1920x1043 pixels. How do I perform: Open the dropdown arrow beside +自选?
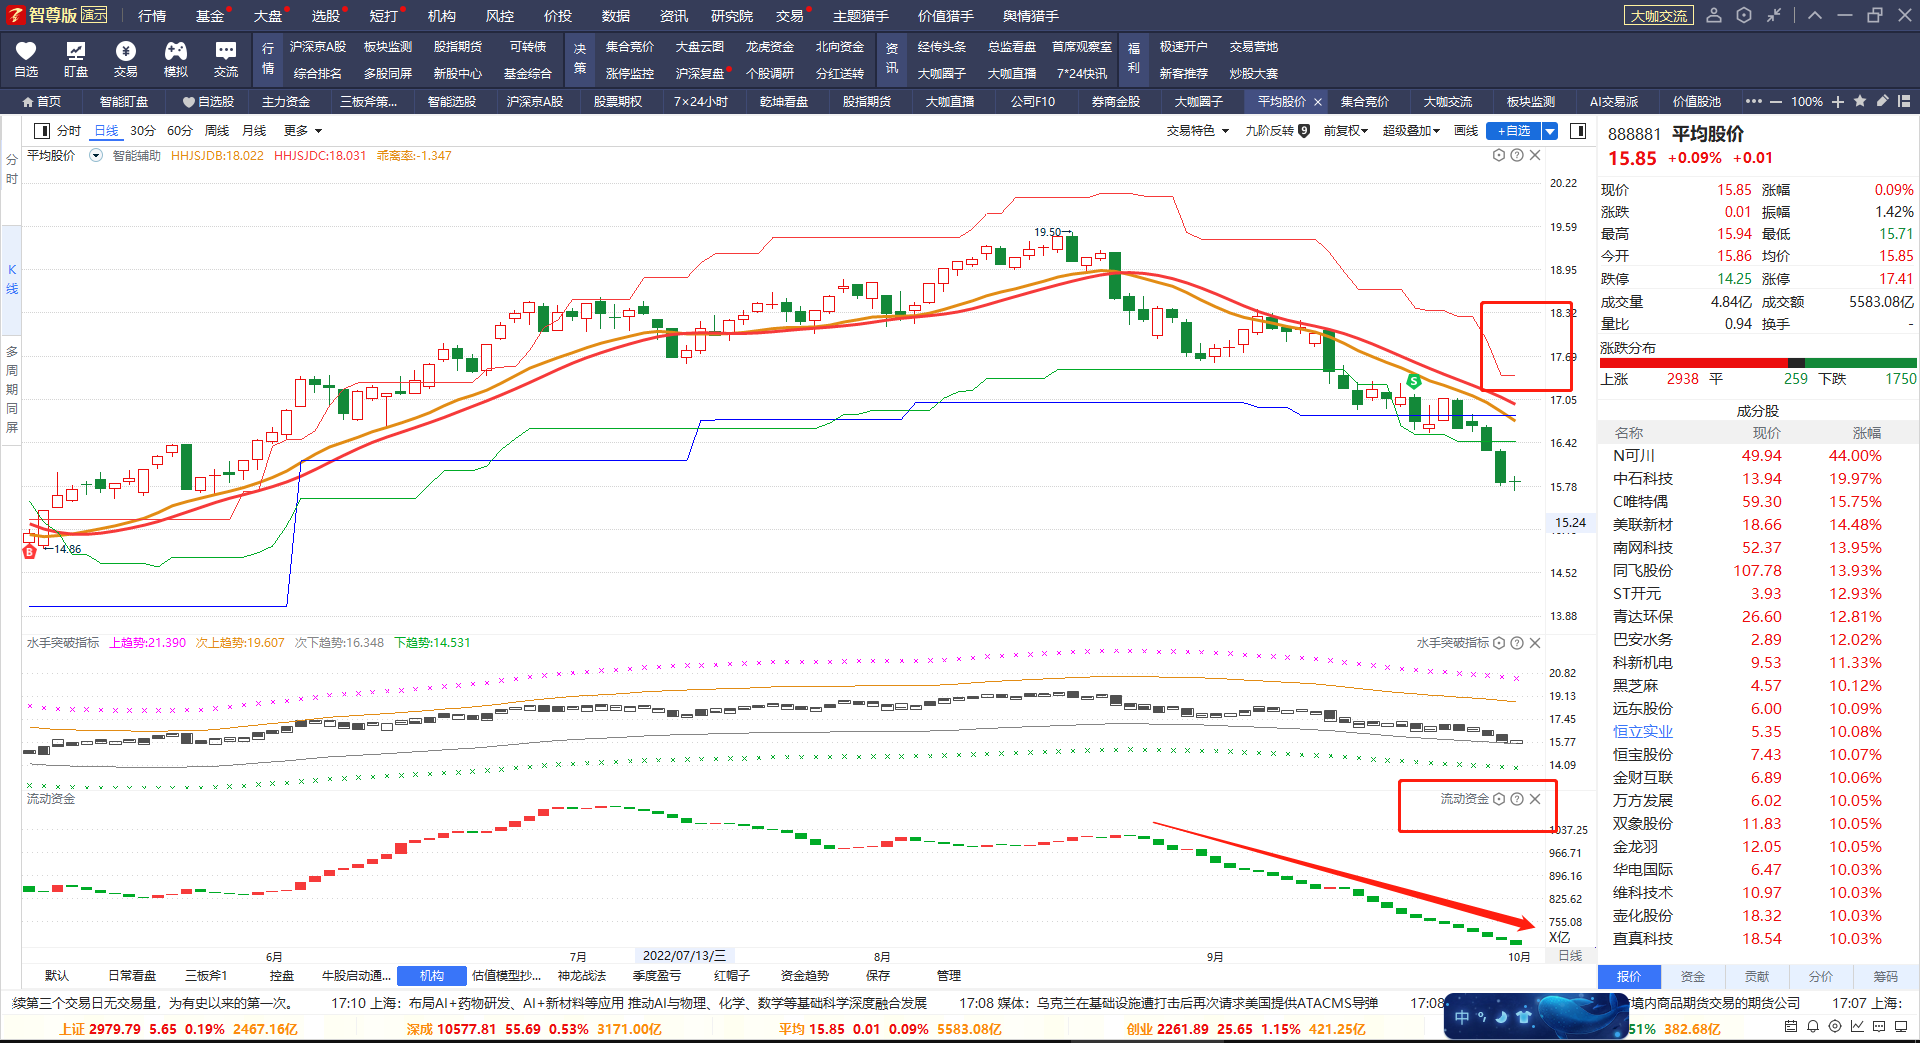[1550, 131]
